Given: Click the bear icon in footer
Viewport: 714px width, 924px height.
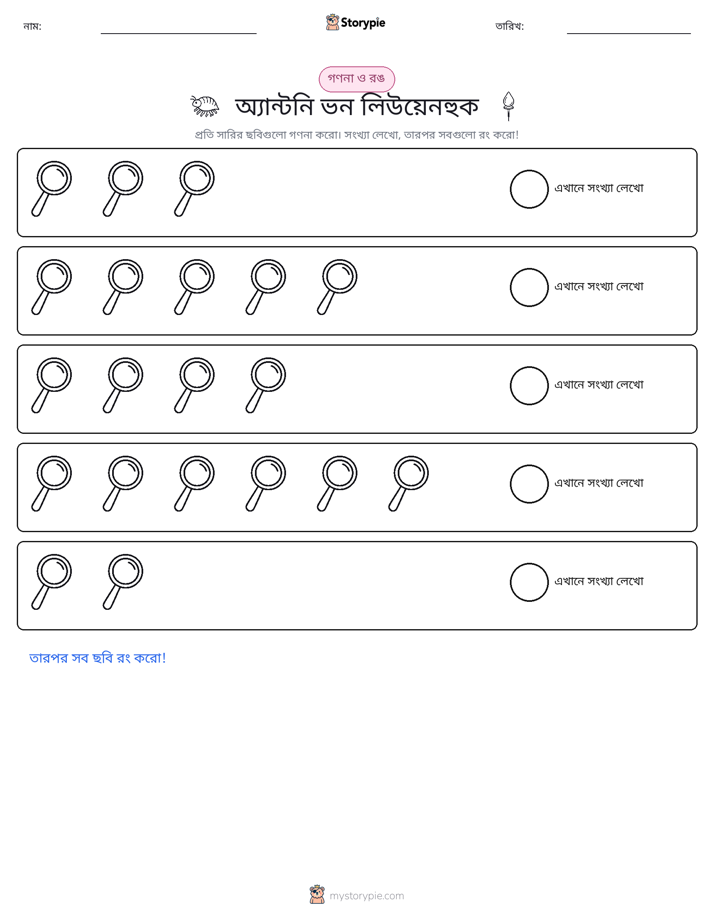Looking at the screenshot, I should (x=317, y=895).
